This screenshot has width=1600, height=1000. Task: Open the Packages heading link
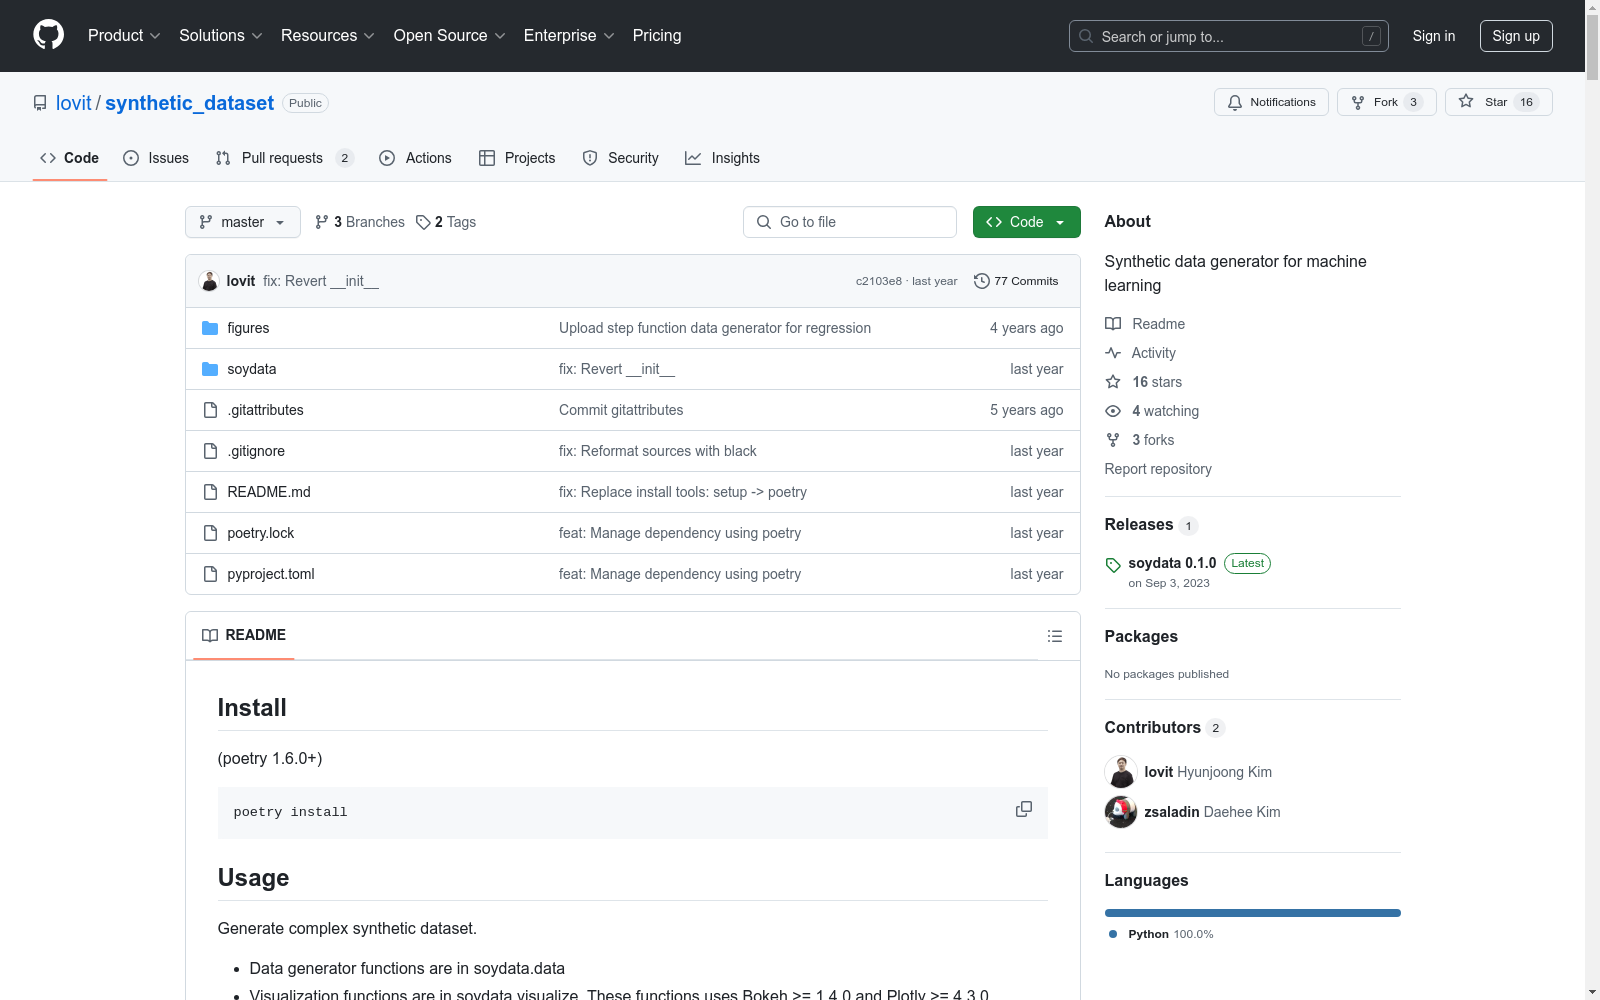[1141, 636]
